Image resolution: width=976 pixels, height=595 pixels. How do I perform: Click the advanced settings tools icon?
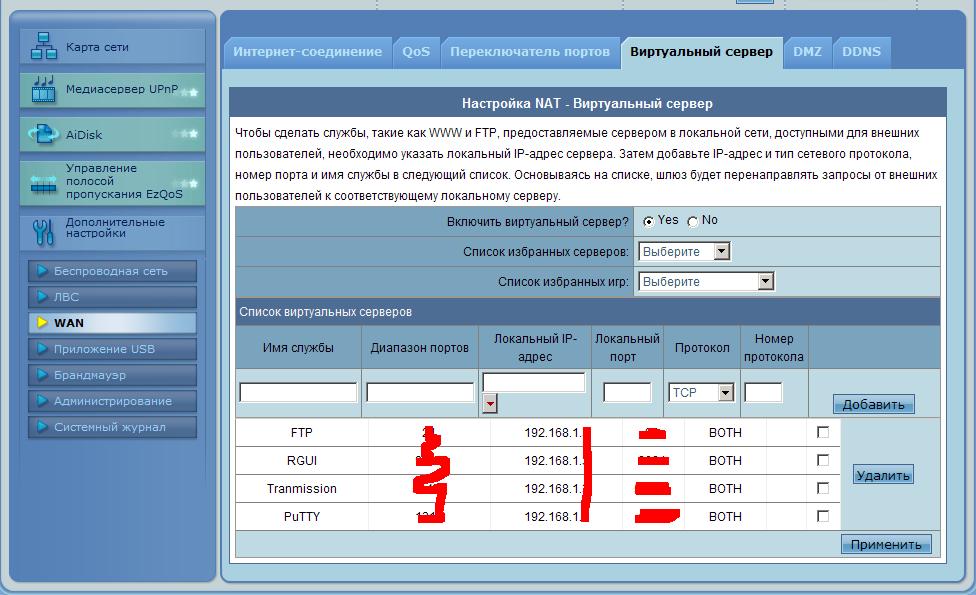coord(44,231)
